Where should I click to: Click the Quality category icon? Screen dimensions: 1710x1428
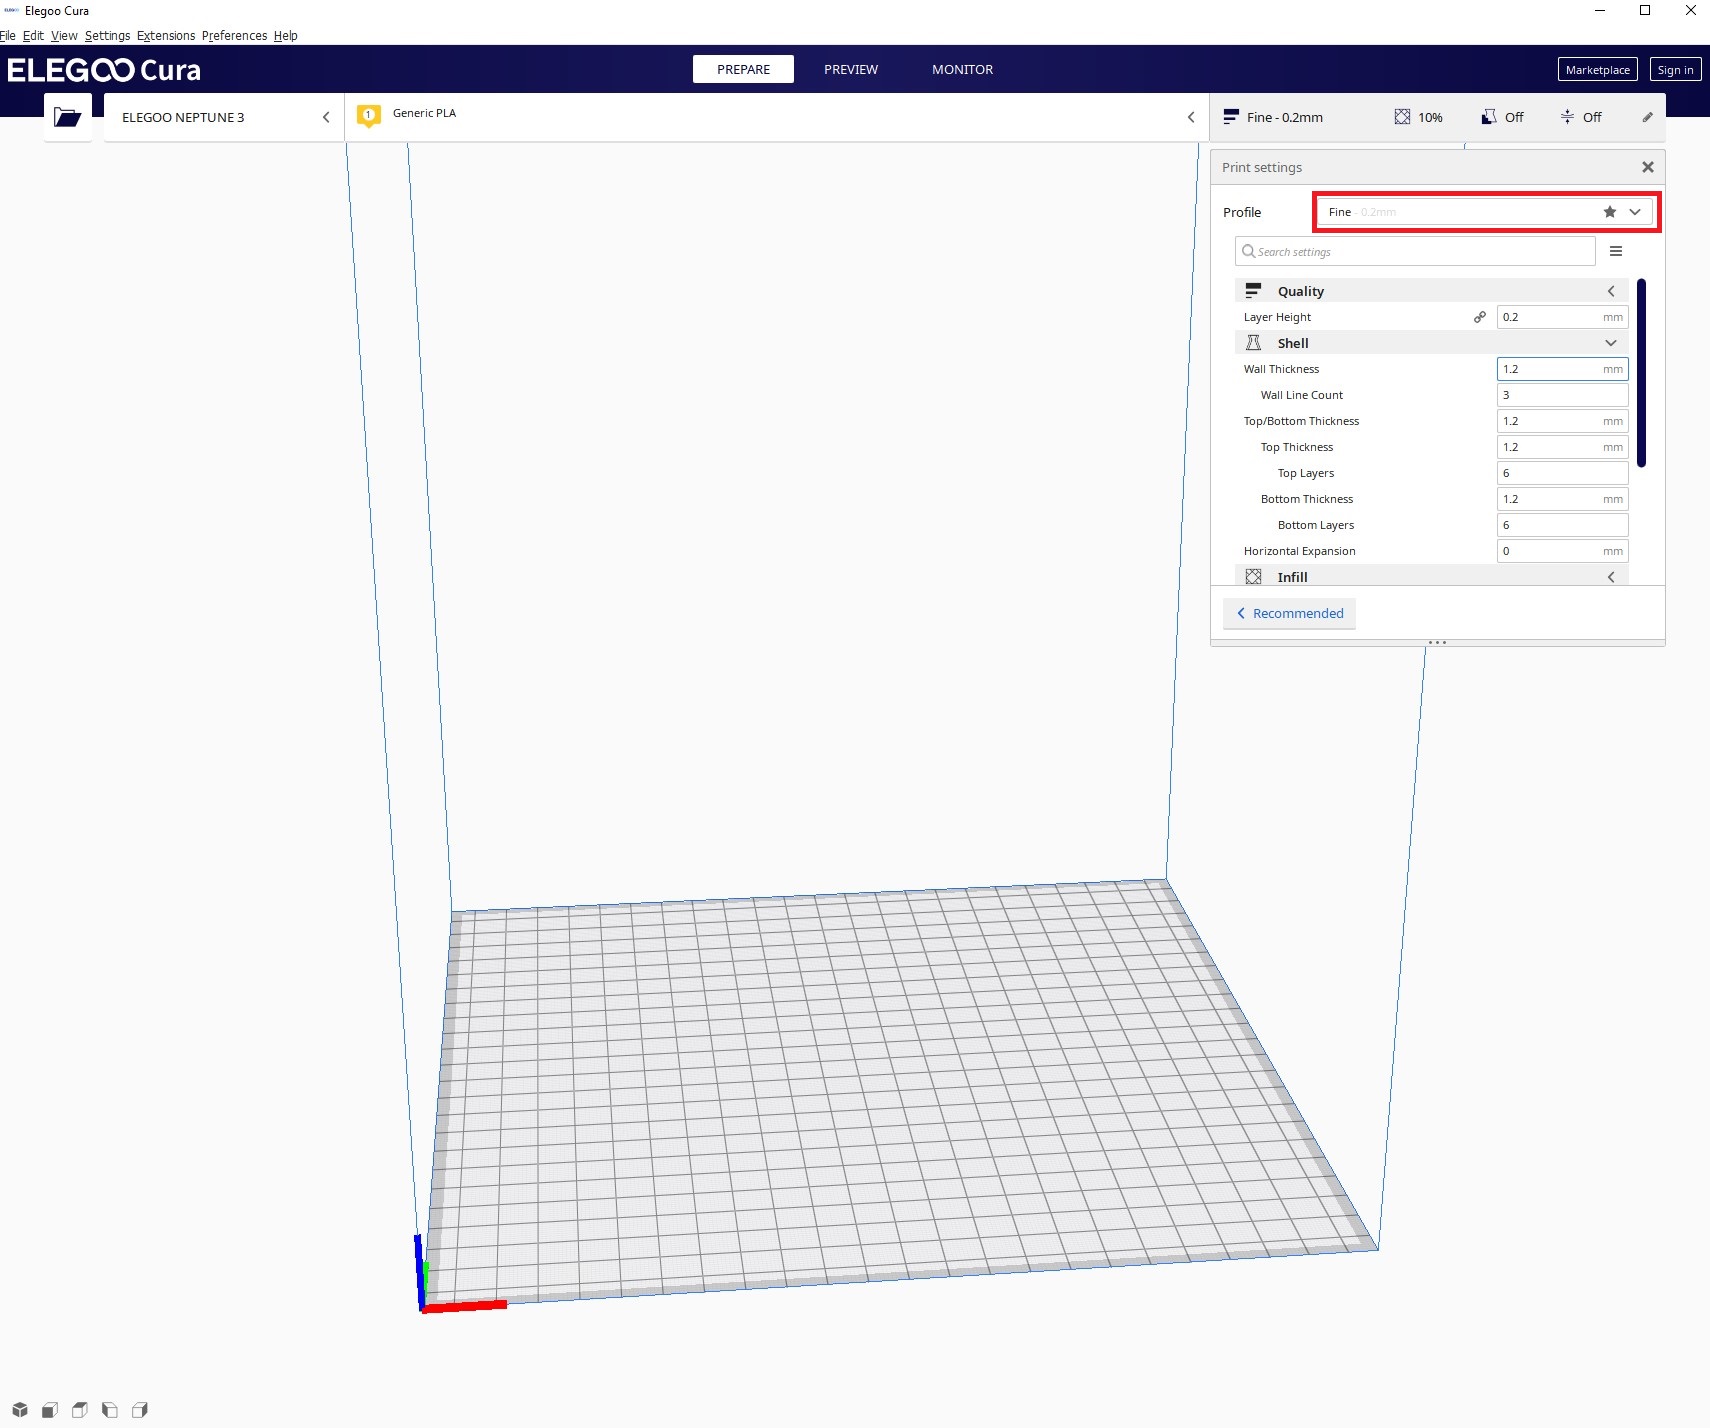tap(1253, 291)
